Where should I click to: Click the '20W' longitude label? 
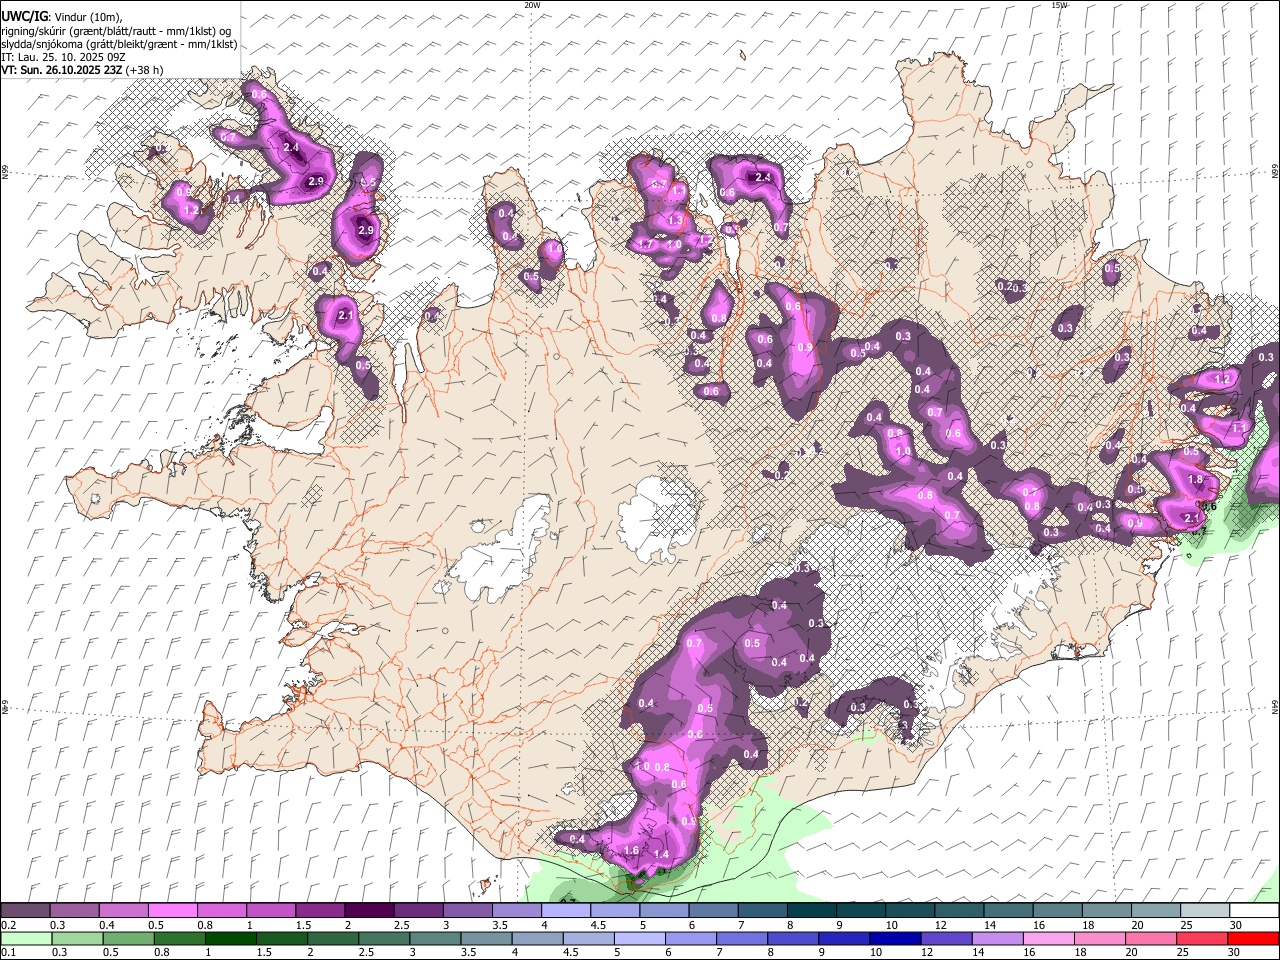532,5
